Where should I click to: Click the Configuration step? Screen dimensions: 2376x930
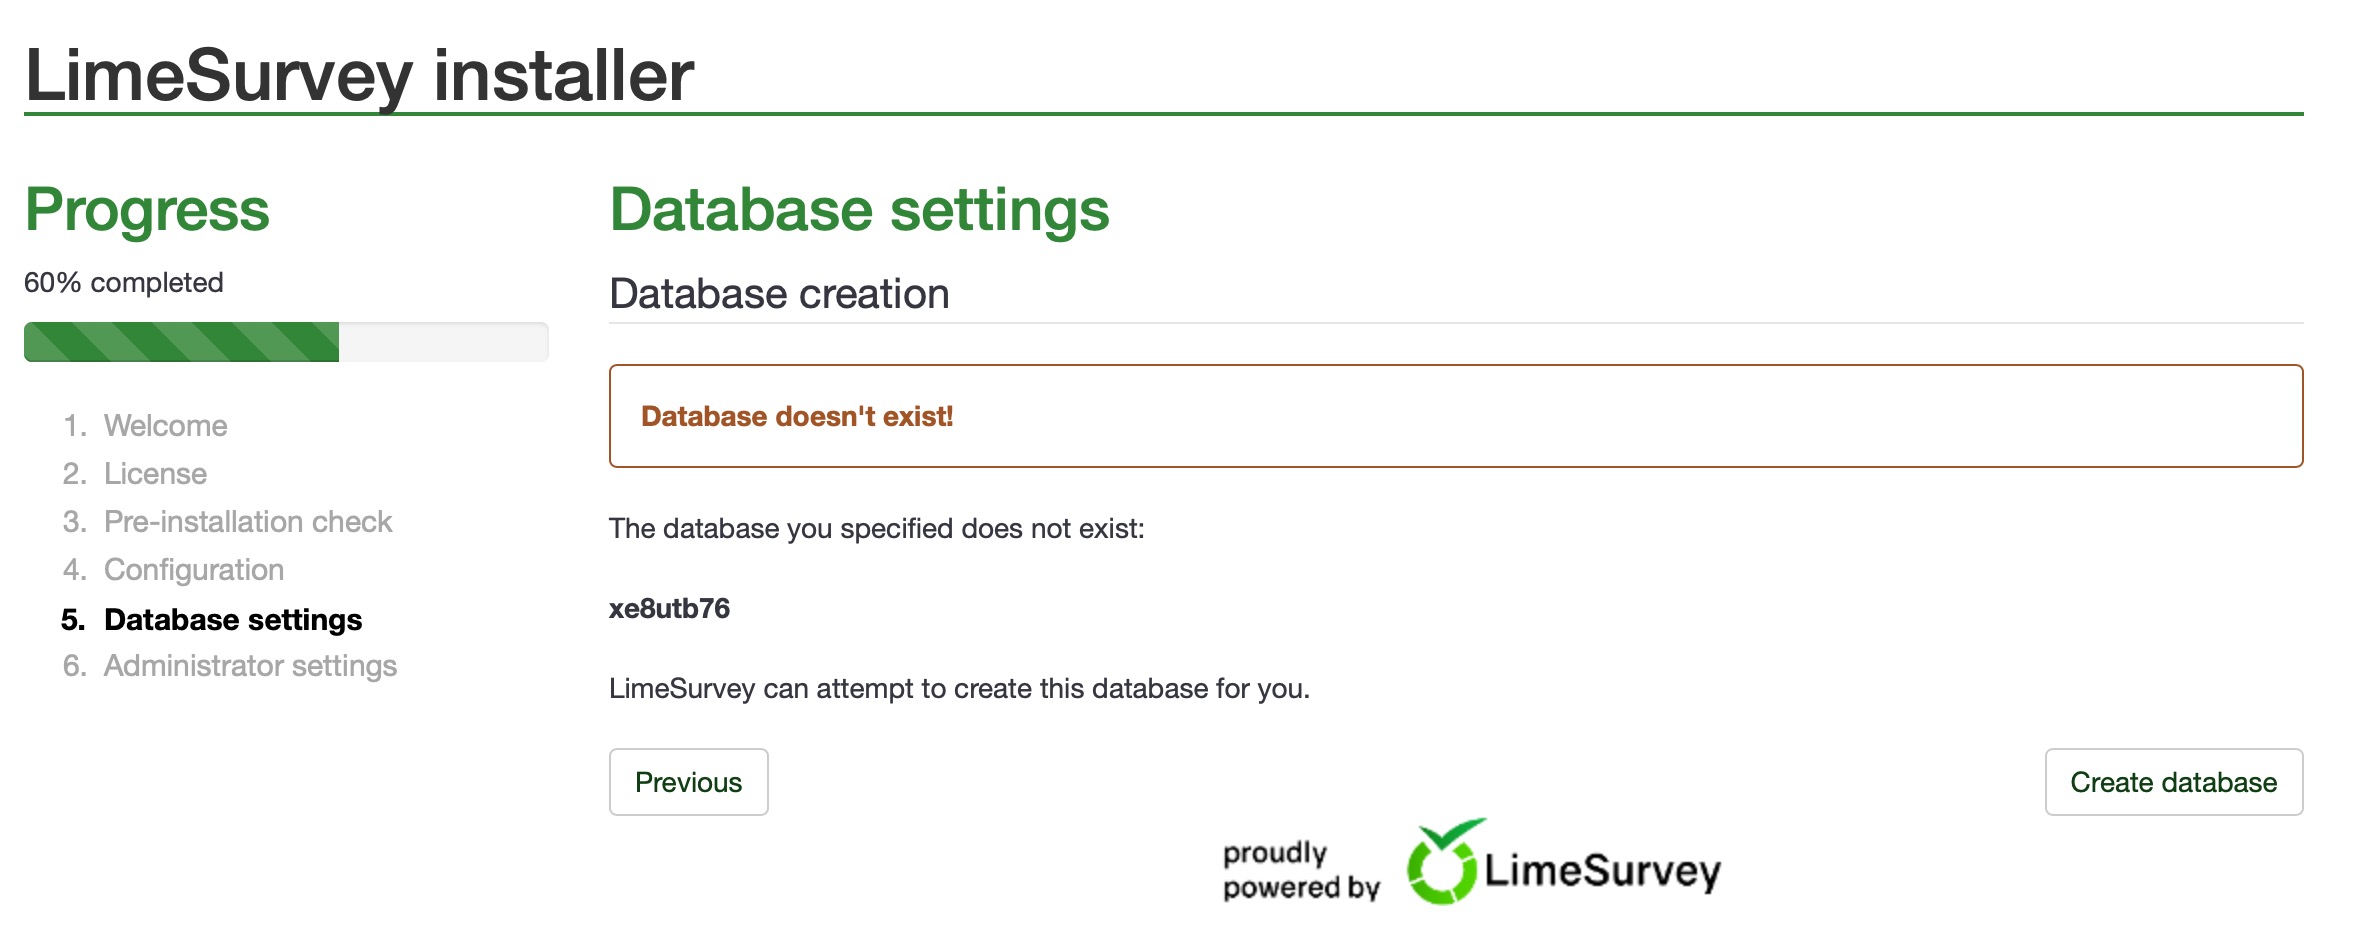click(193, 570)
